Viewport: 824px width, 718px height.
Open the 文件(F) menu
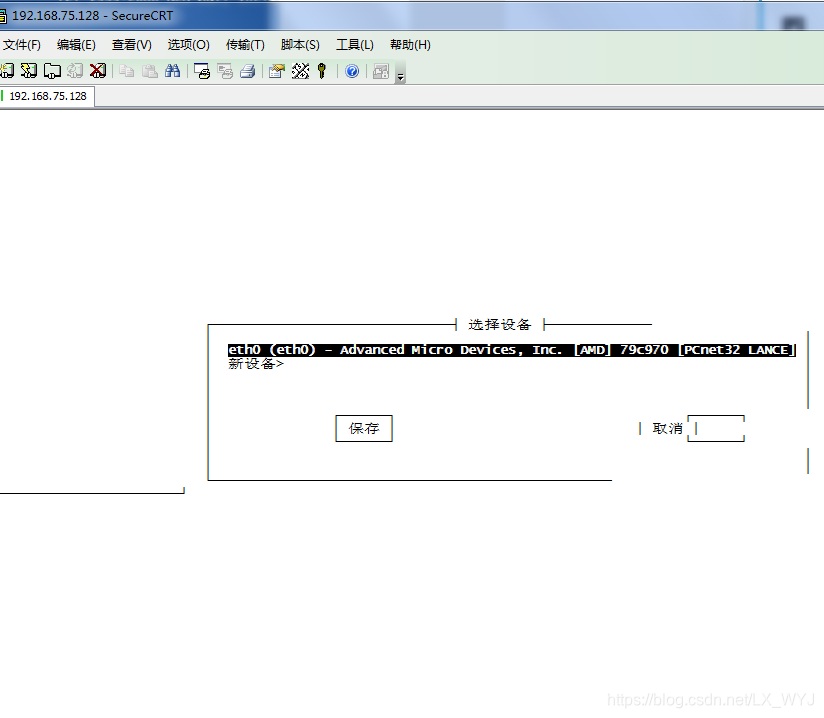pos(22,45)
